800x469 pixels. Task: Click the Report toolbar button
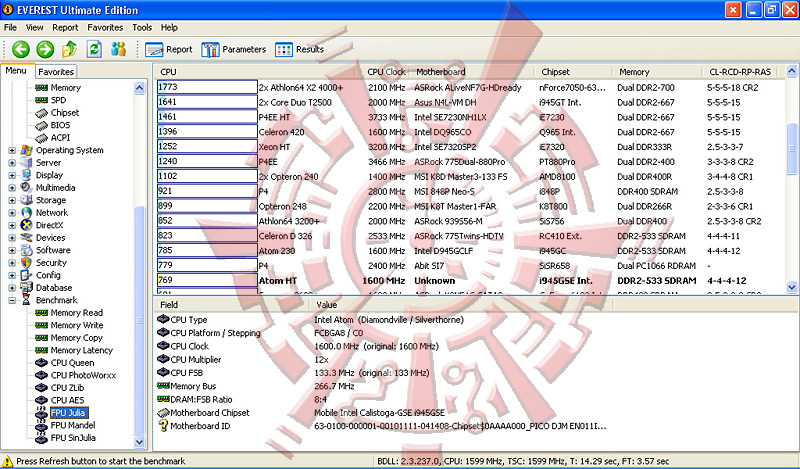click(x=169, y=50)
